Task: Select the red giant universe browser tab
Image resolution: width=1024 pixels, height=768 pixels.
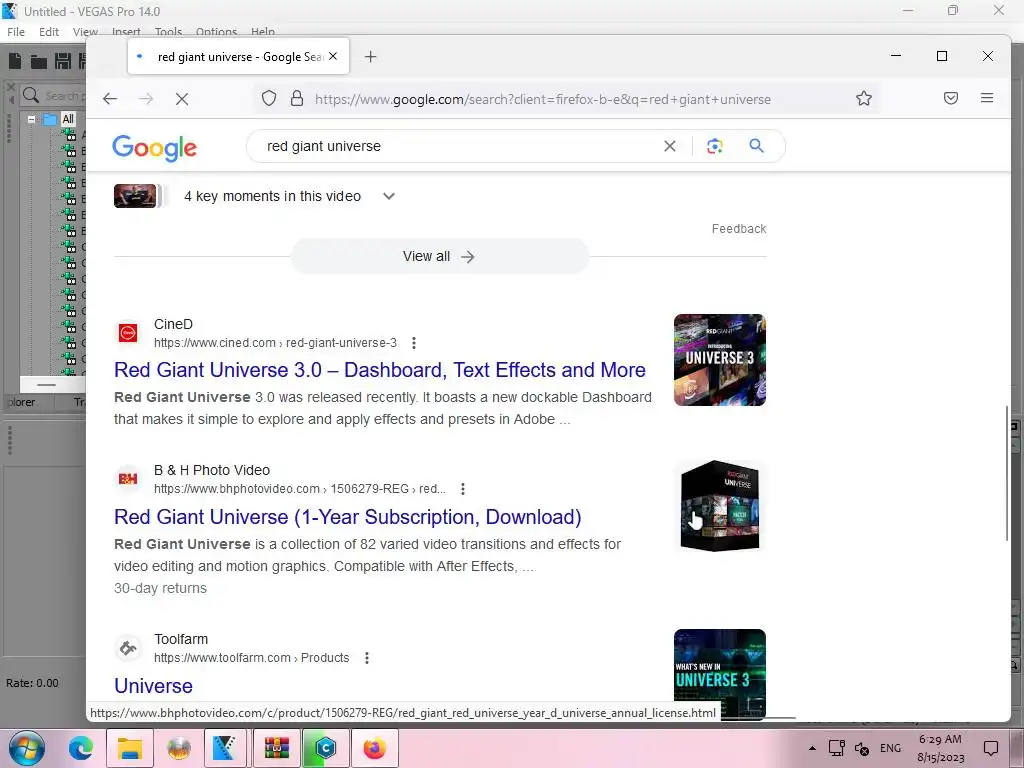Action: tap(238, 57)
